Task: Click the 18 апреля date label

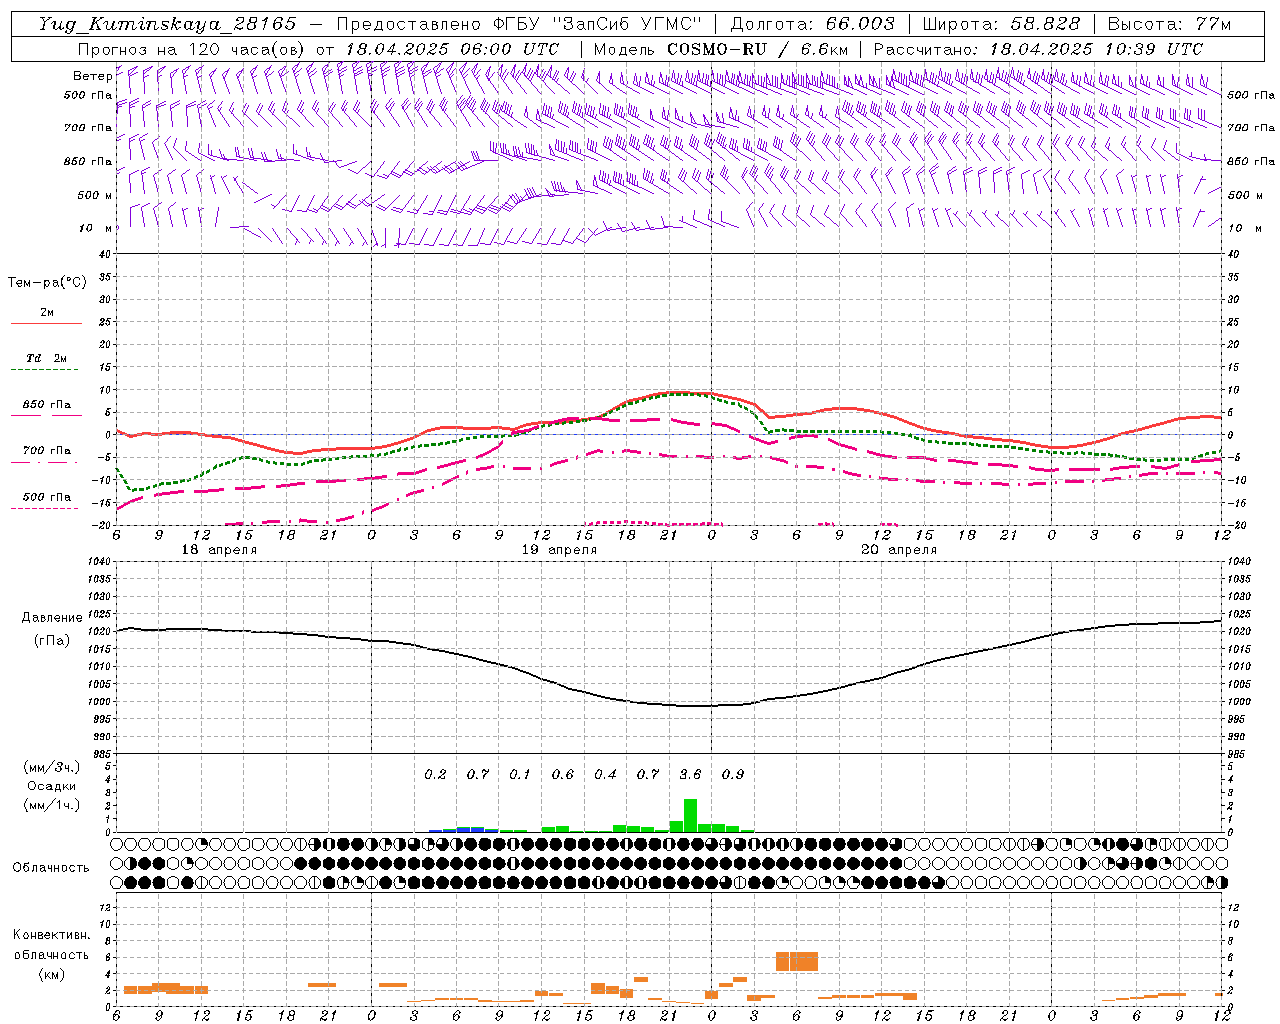Action: [x=219, y=550]
